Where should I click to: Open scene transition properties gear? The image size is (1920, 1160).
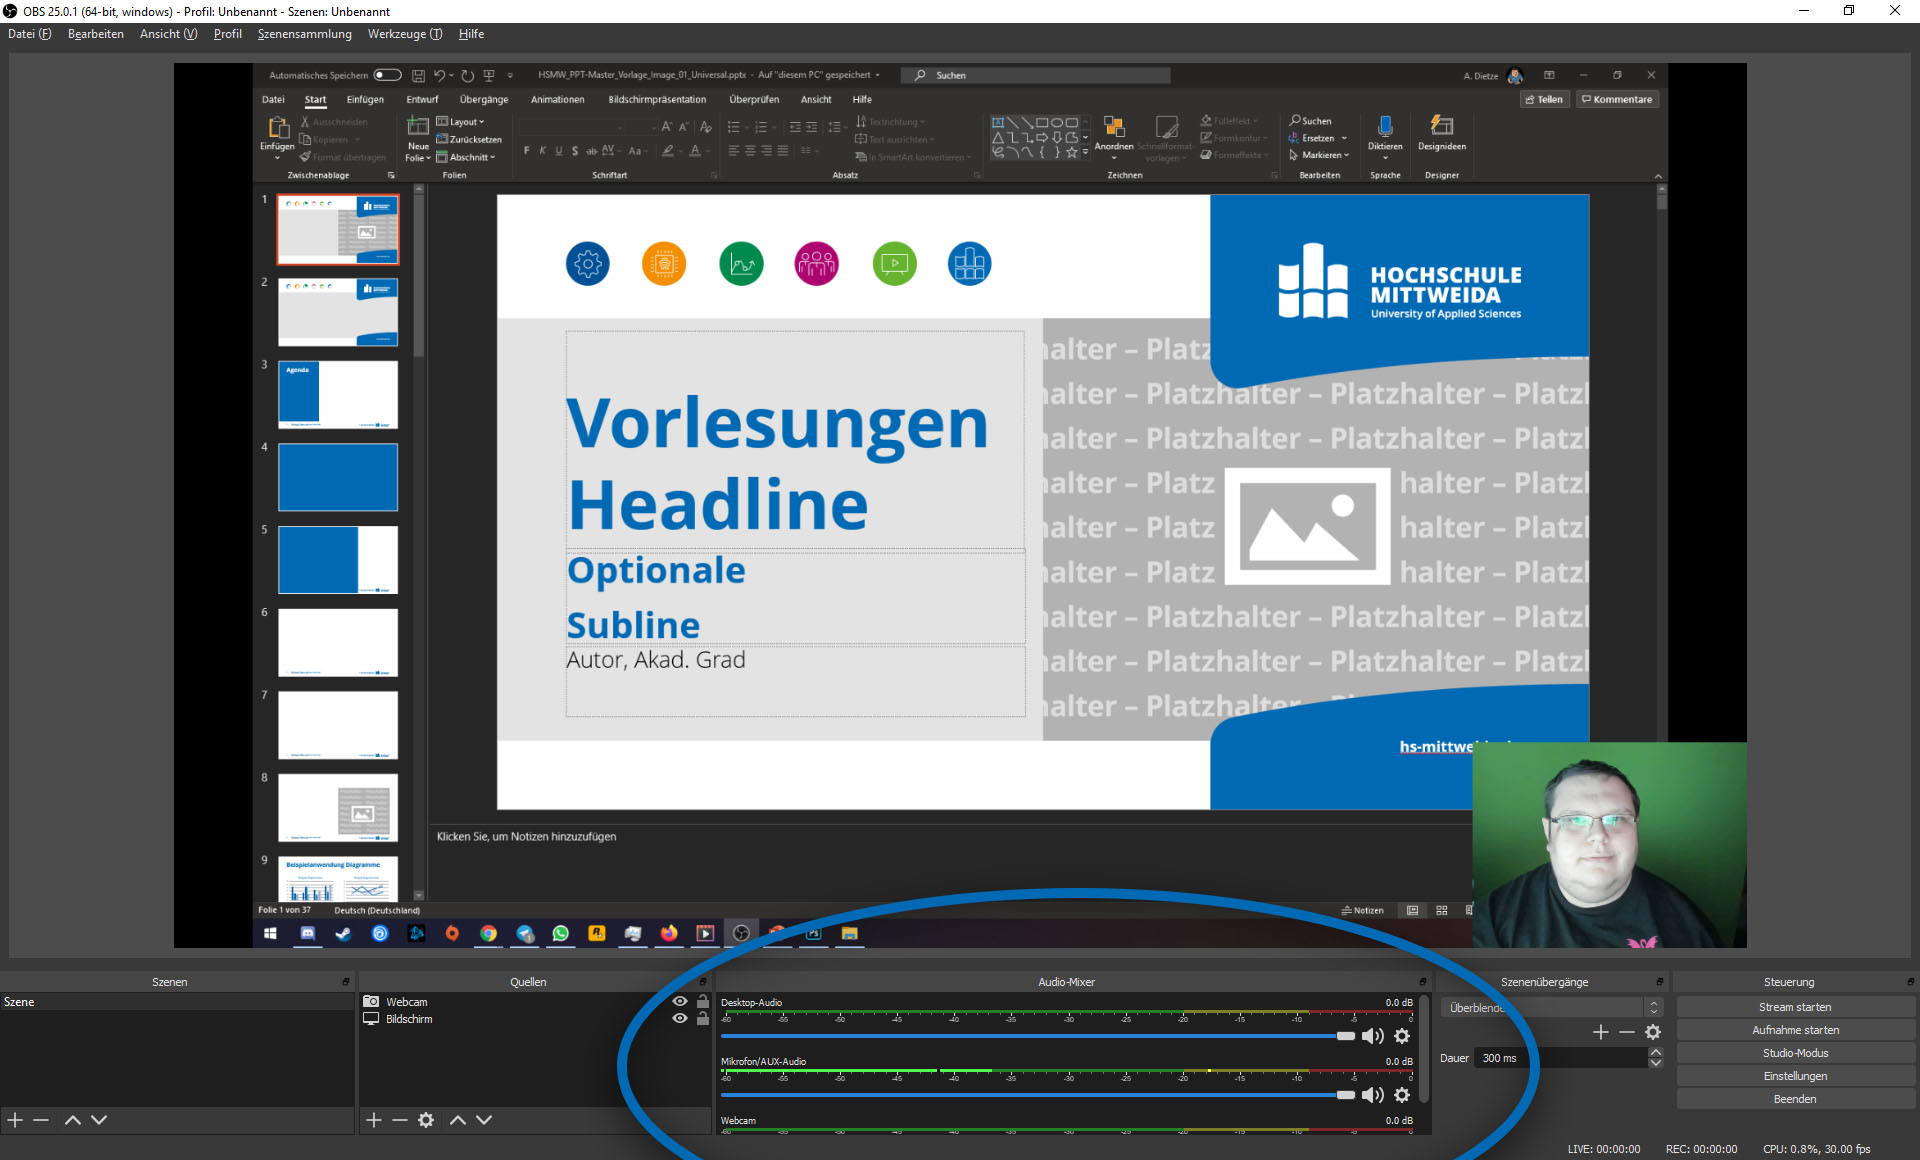click(x=1653, y=1032)
